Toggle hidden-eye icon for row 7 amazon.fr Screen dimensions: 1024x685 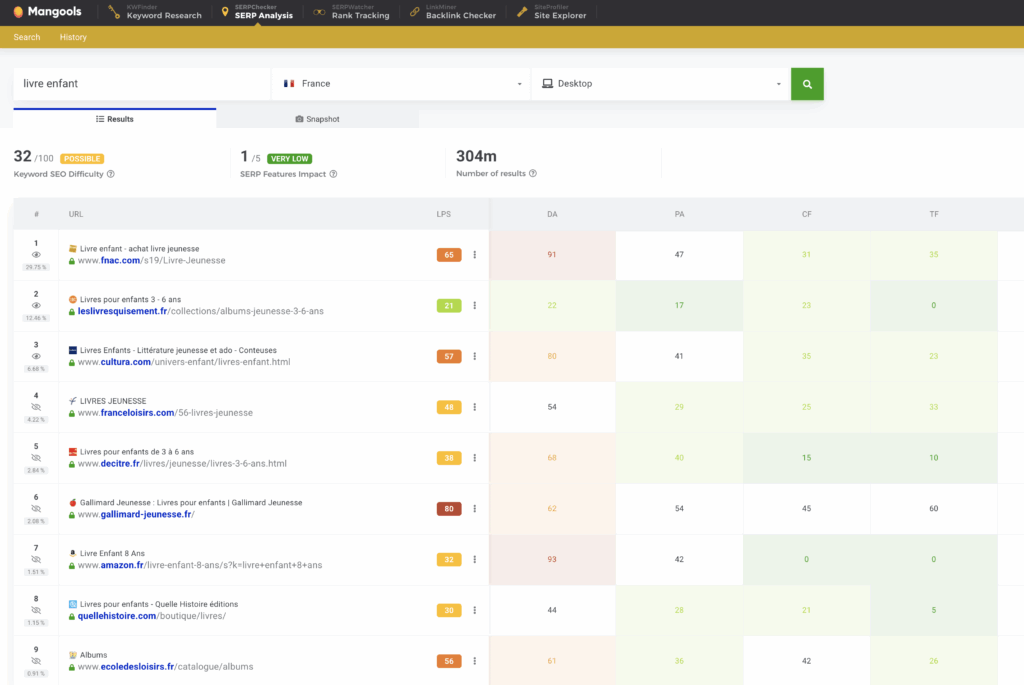[x=36, y=560]
